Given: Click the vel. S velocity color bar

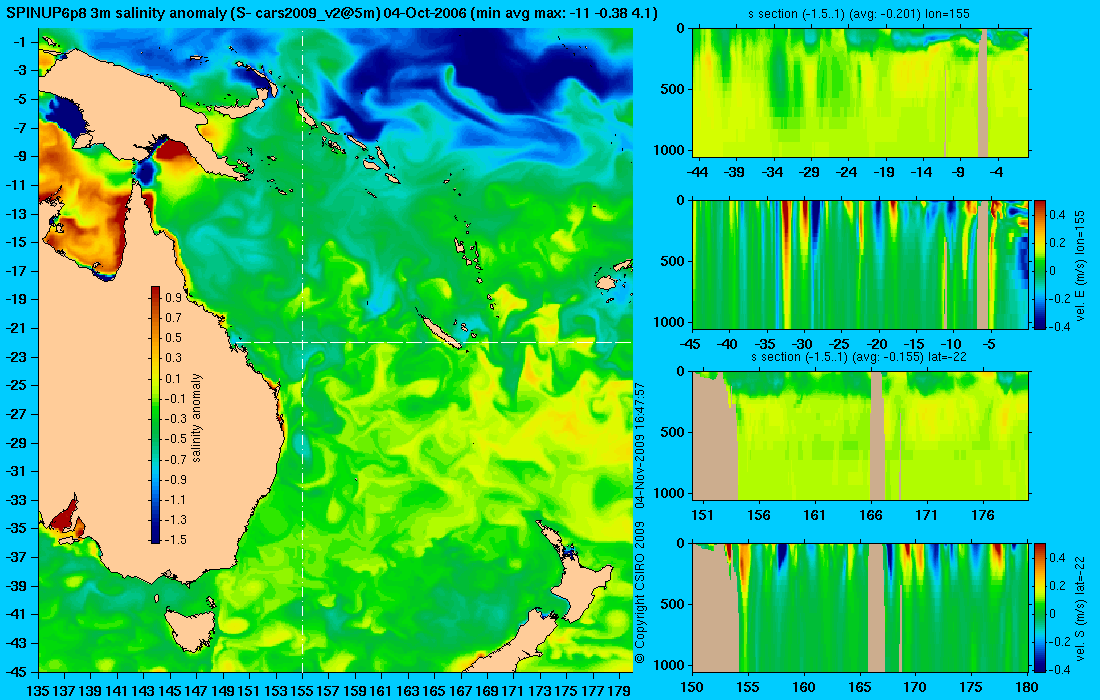Looking at the screenshot, I should [1040, 607].
